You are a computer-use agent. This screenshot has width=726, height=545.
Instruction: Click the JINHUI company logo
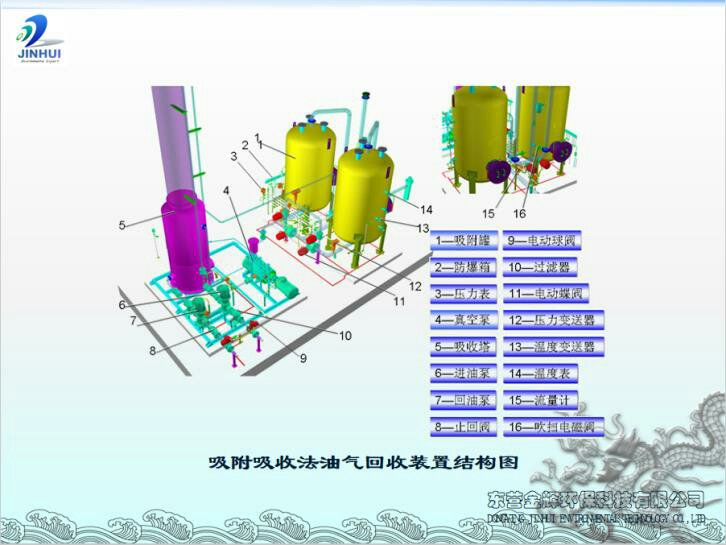click(x=40, y=40)
